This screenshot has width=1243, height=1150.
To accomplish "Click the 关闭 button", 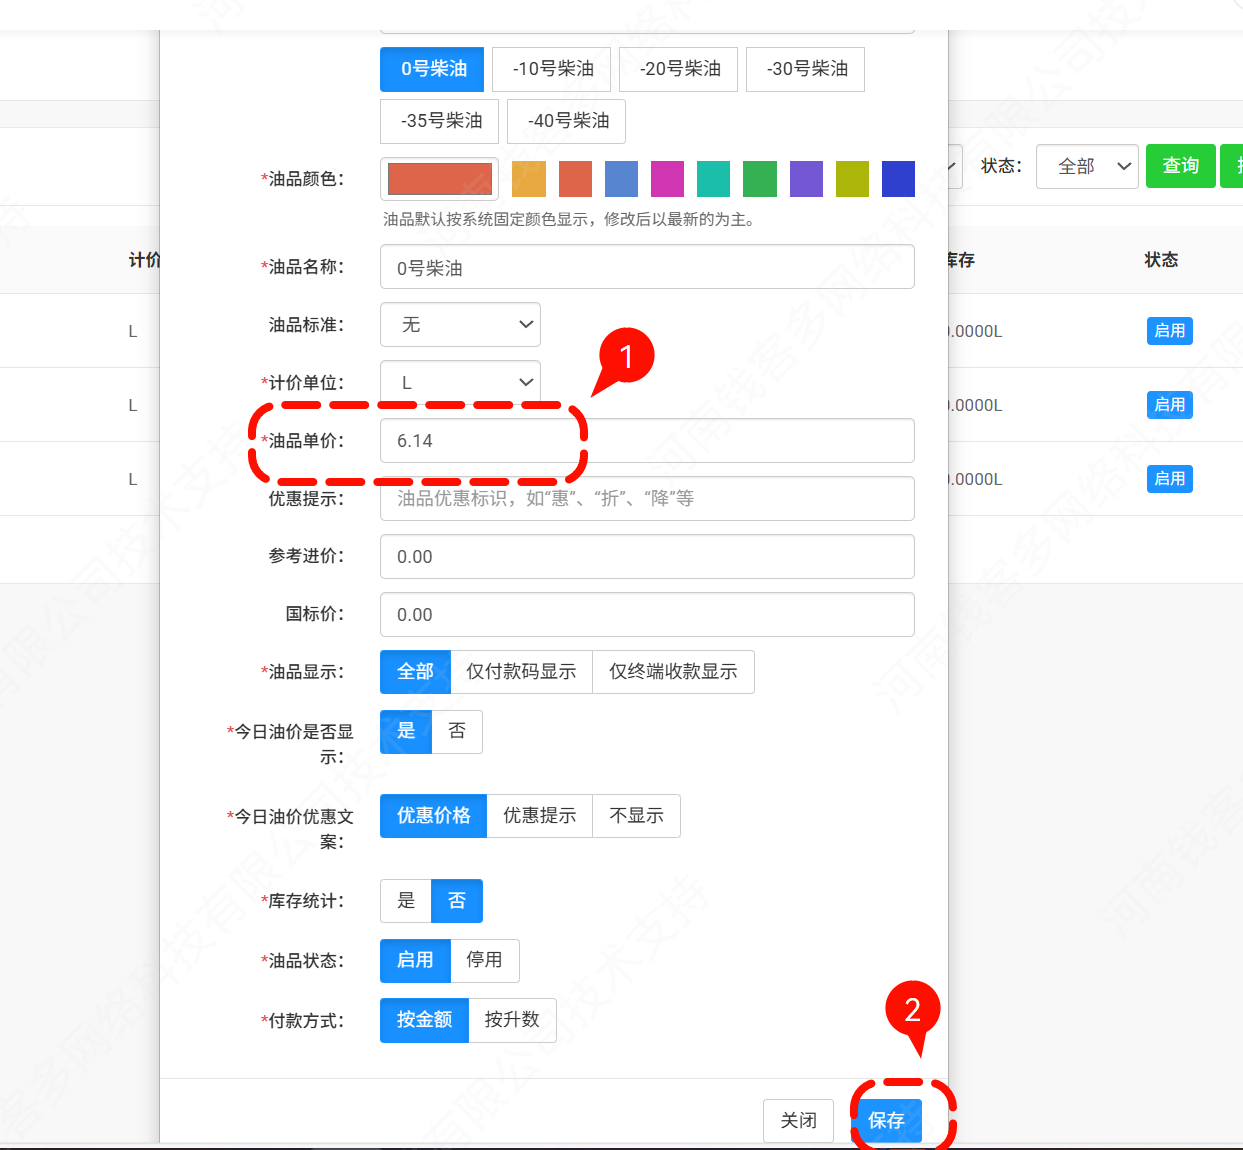I will 798,1121.
